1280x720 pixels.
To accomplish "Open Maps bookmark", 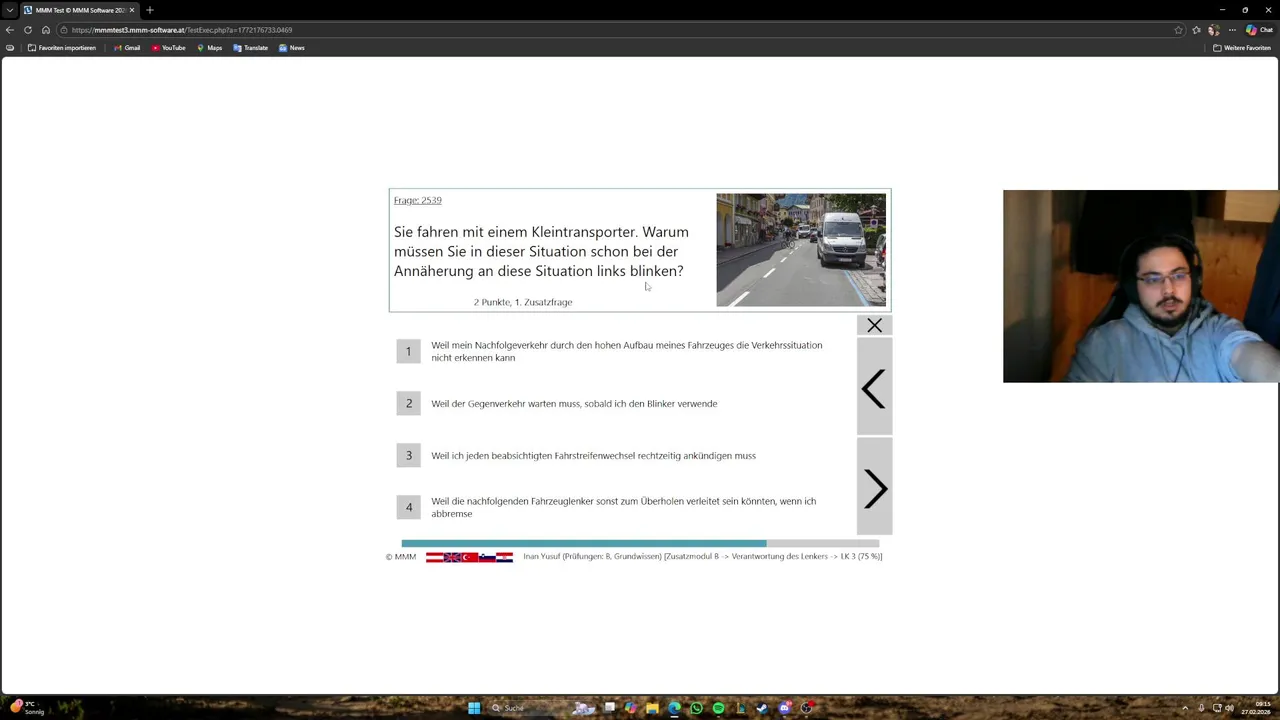I will coord(209,48).
